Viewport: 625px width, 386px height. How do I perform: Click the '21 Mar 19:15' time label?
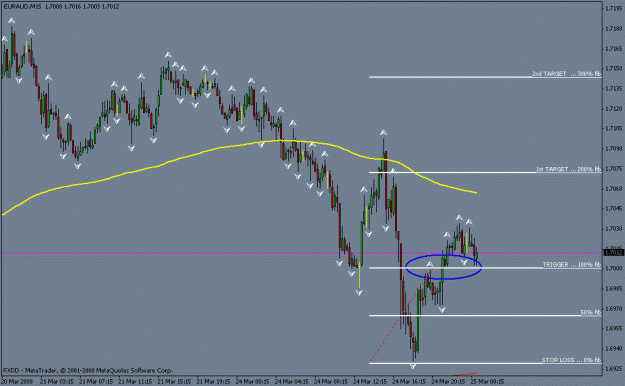click(x=213, y=382)
